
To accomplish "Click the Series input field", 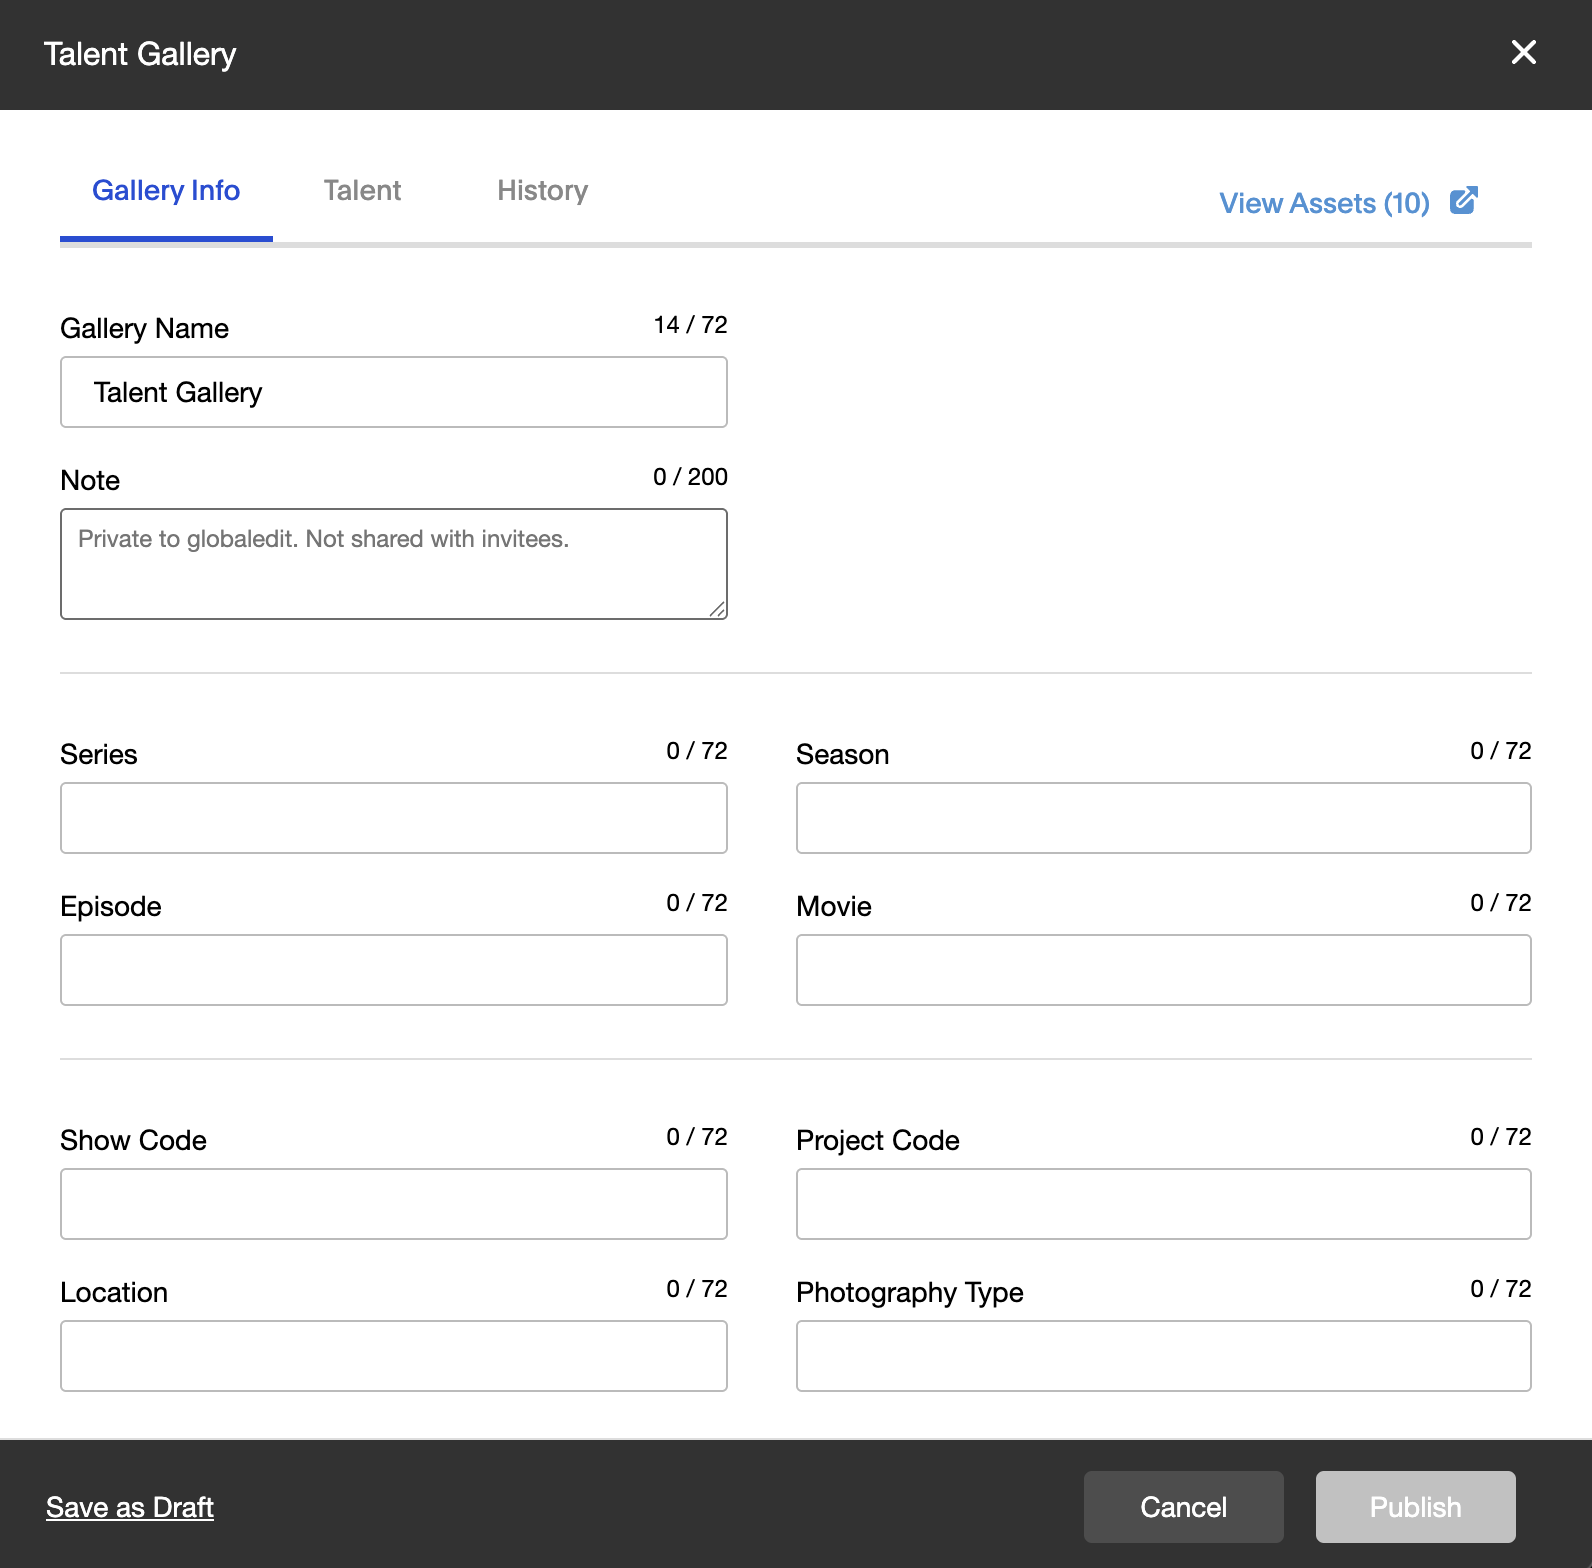I will click(394, 818).
